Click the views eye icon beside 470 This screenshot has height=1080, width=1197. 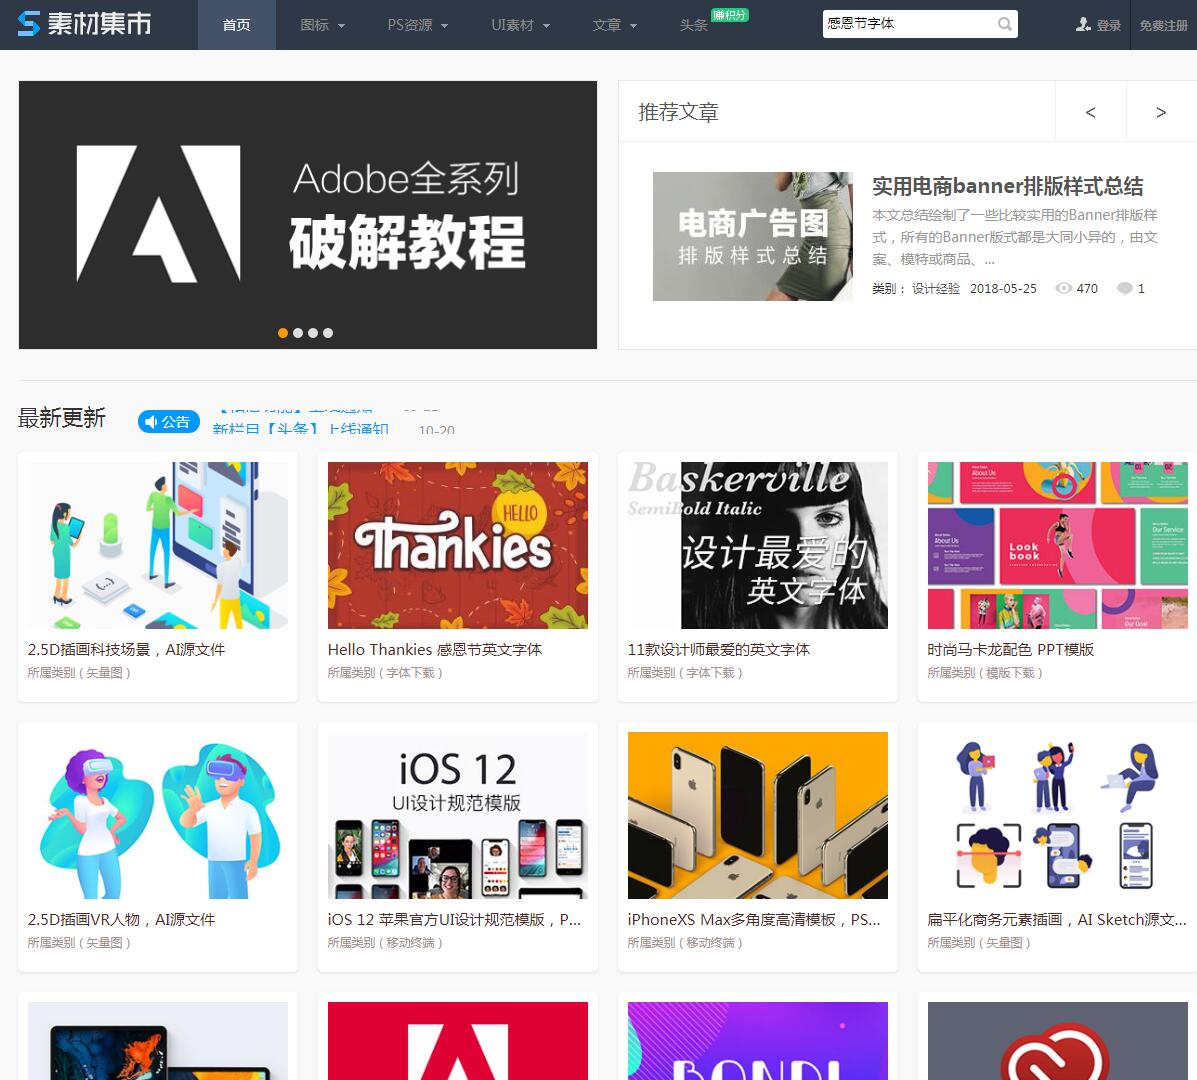click(x=1063, y=289)
